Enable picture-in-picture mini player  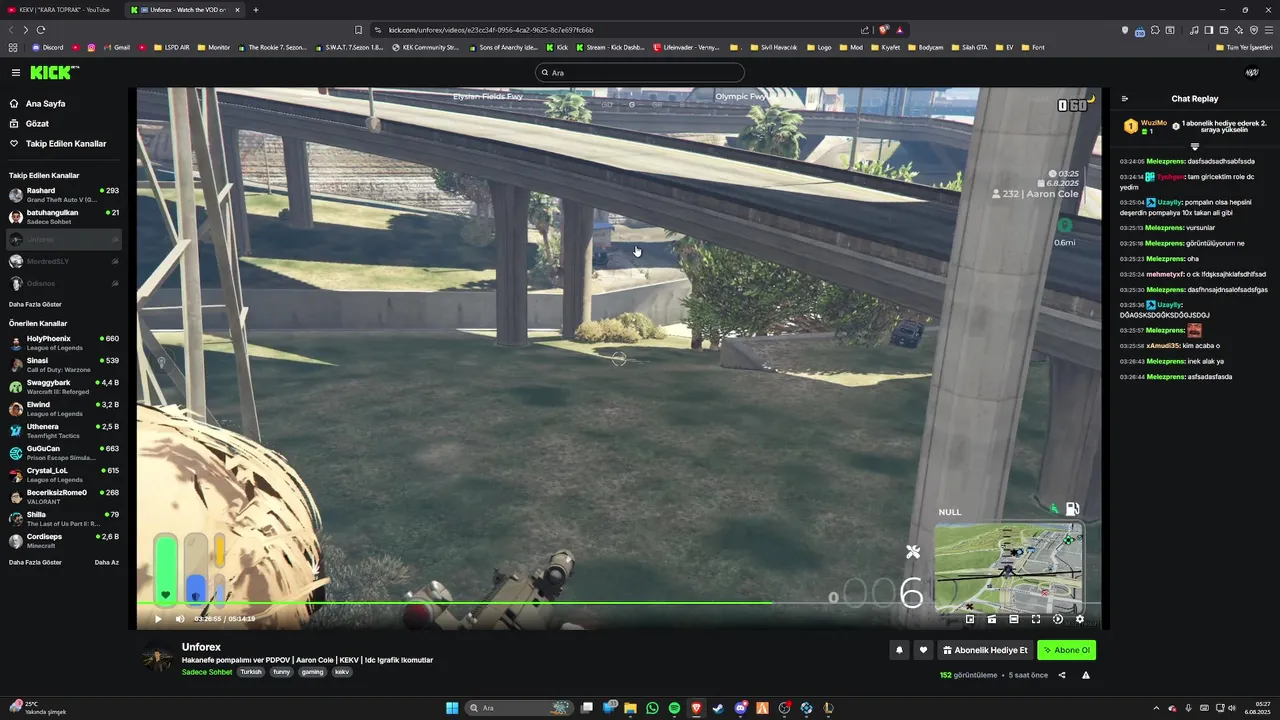point(970,619)
